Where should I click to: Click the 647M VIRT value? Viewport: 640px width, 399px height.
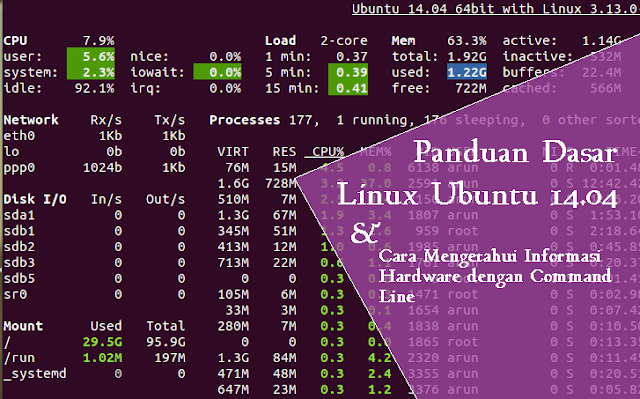[233, 390]
